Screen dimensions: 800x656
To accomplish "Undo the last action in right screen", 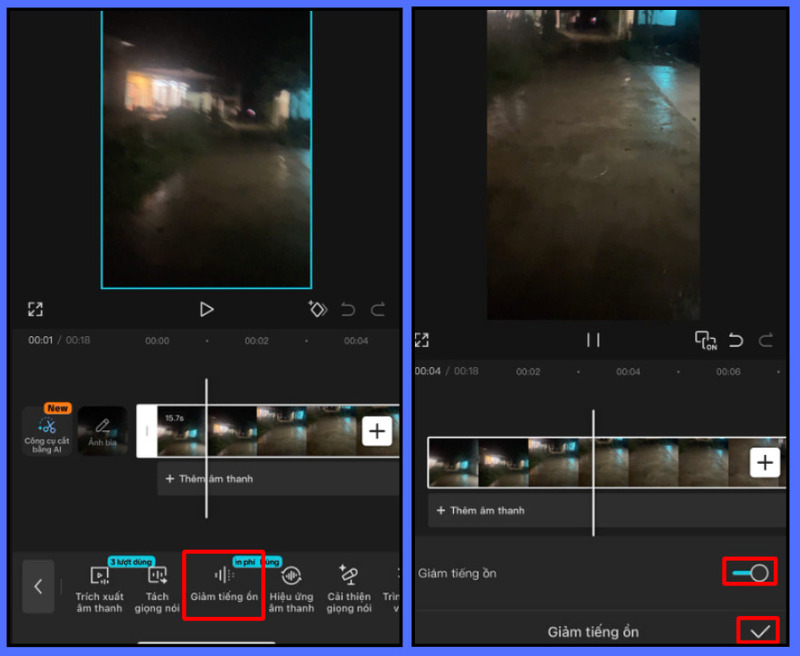I will (x=736, y=340).
